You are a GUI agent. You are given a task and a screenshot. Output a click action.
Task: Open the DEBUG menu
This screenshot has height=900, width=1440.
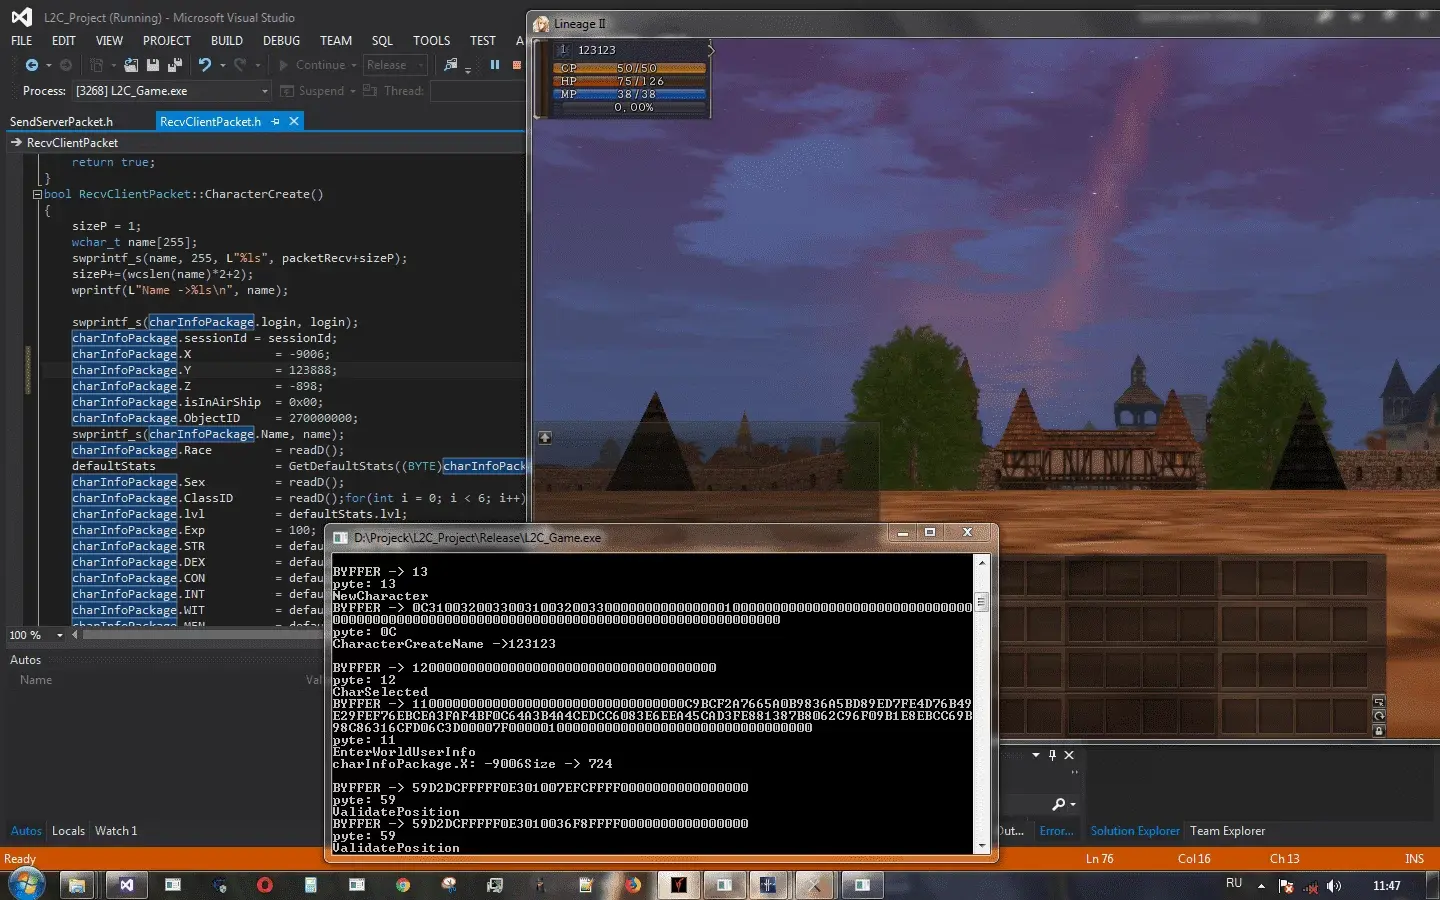281,41
